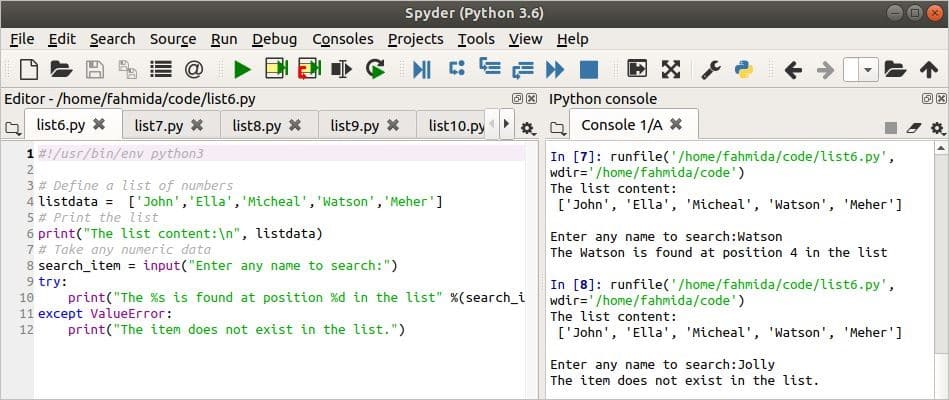Clear console with eraser icon

914,128
